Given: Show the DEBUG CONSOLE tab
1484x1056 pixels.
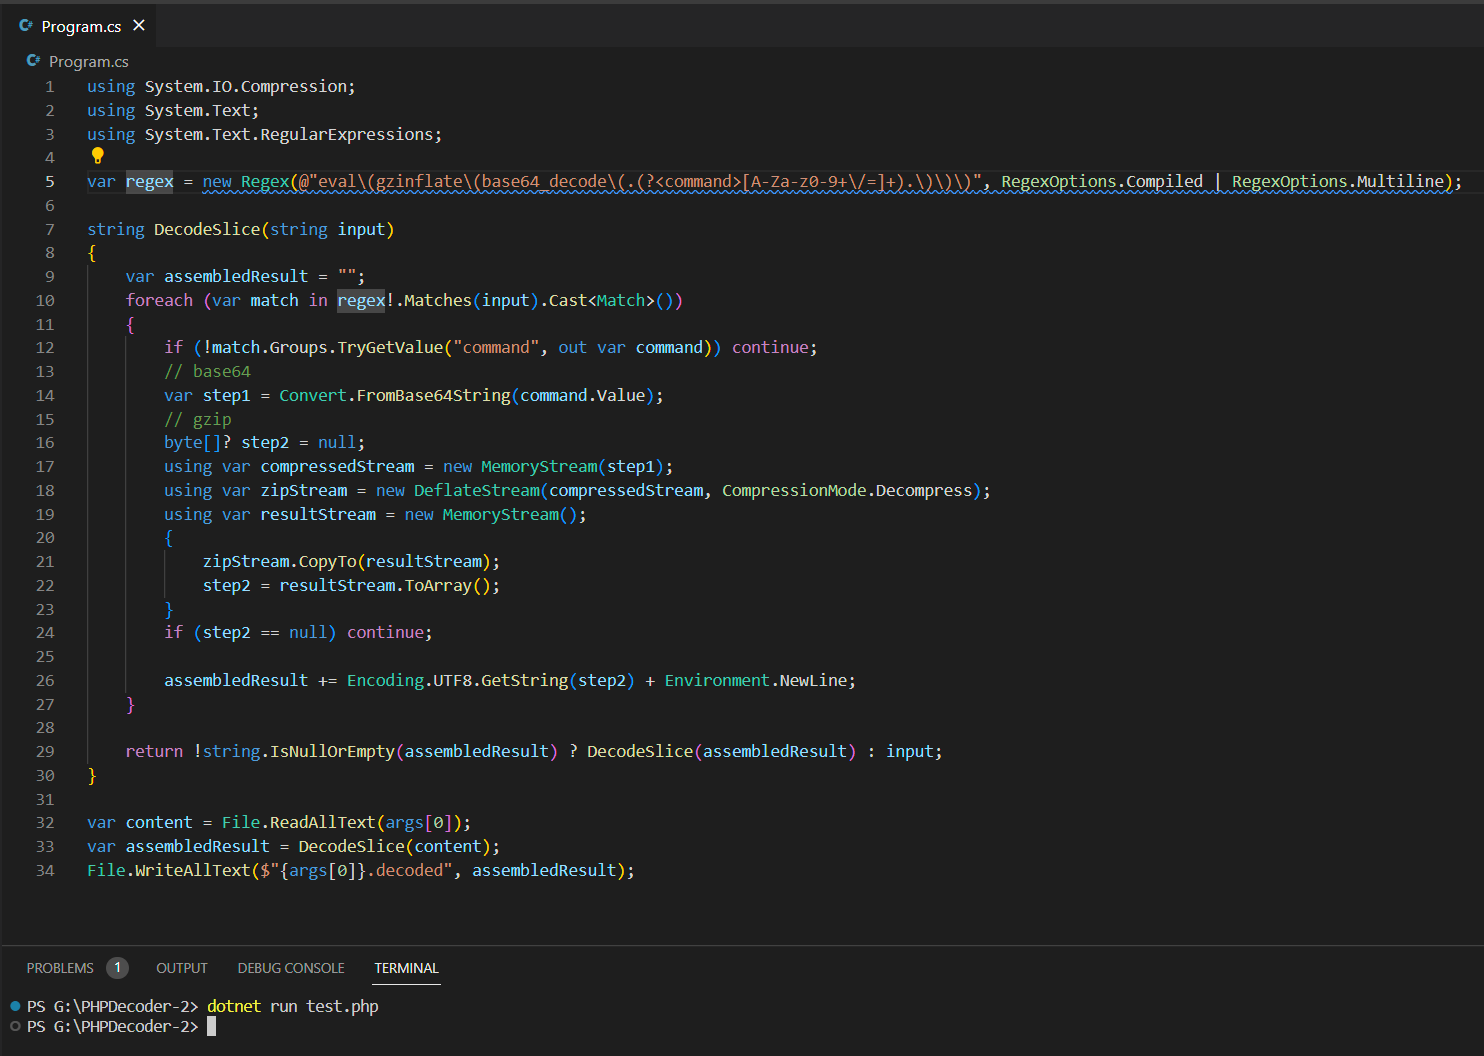Looking at the screenshot, I should [291, 968].
